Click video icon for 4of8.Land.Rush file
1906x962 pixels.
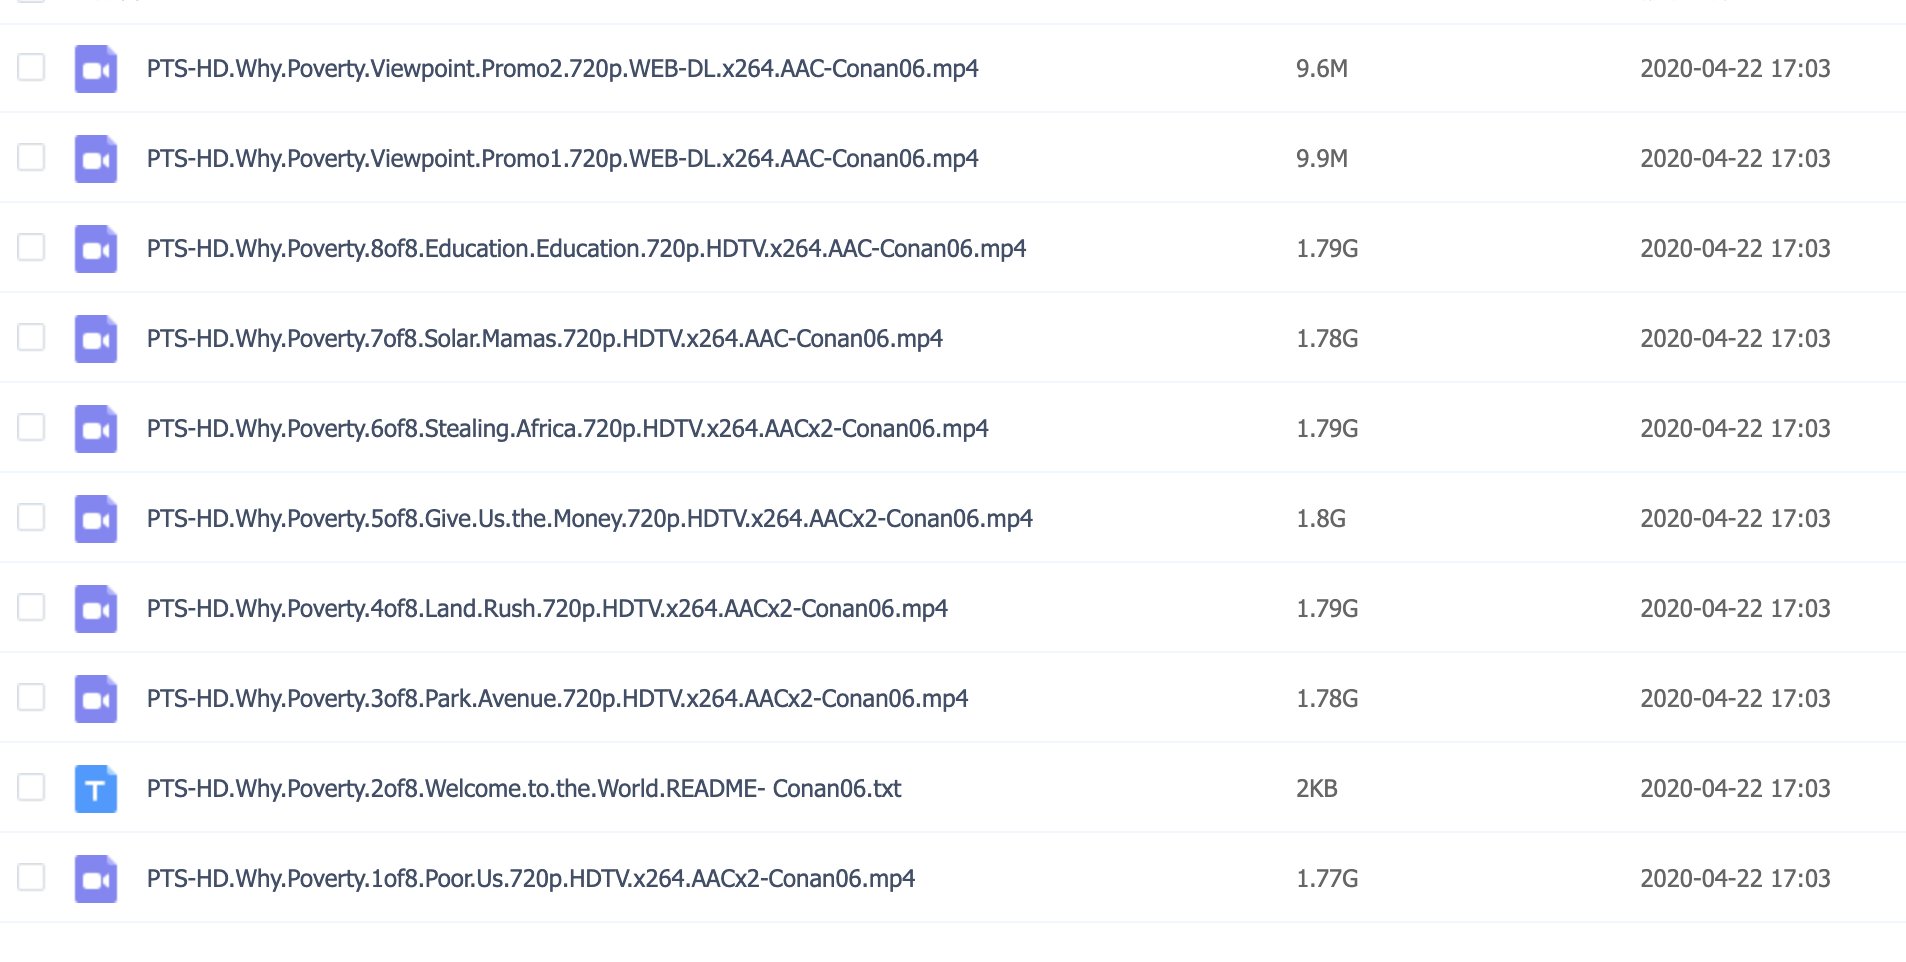tap(96, 609)
